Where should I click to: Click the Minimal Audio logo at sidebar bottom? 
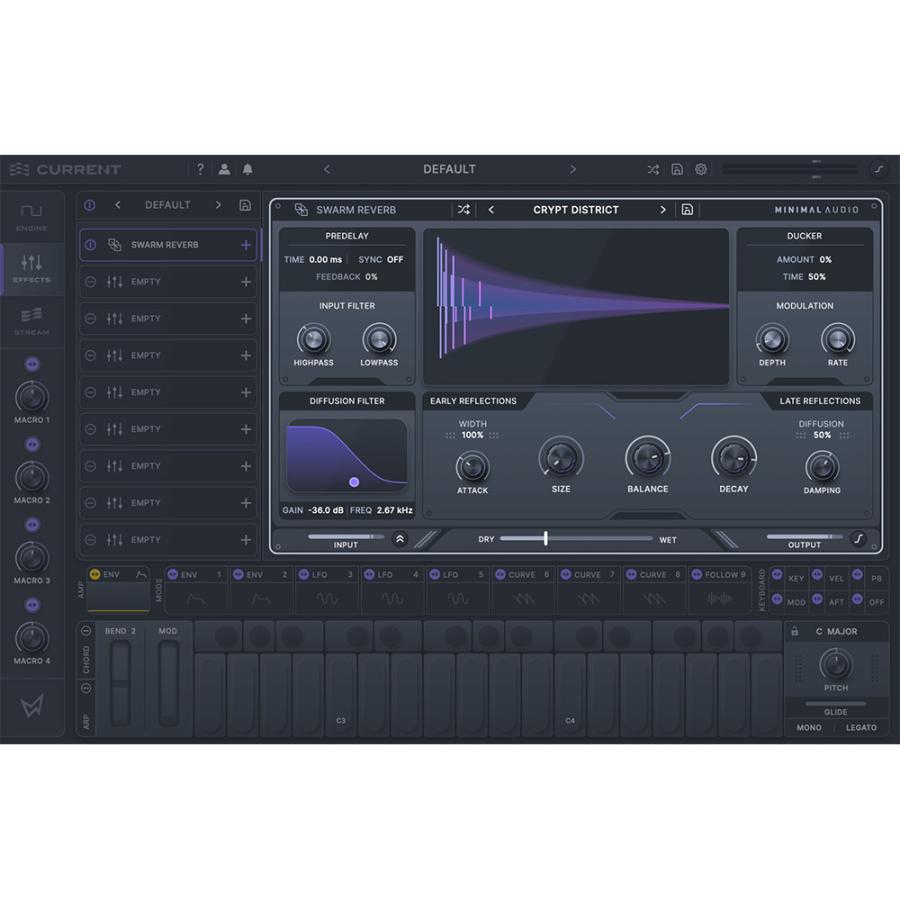32,706
